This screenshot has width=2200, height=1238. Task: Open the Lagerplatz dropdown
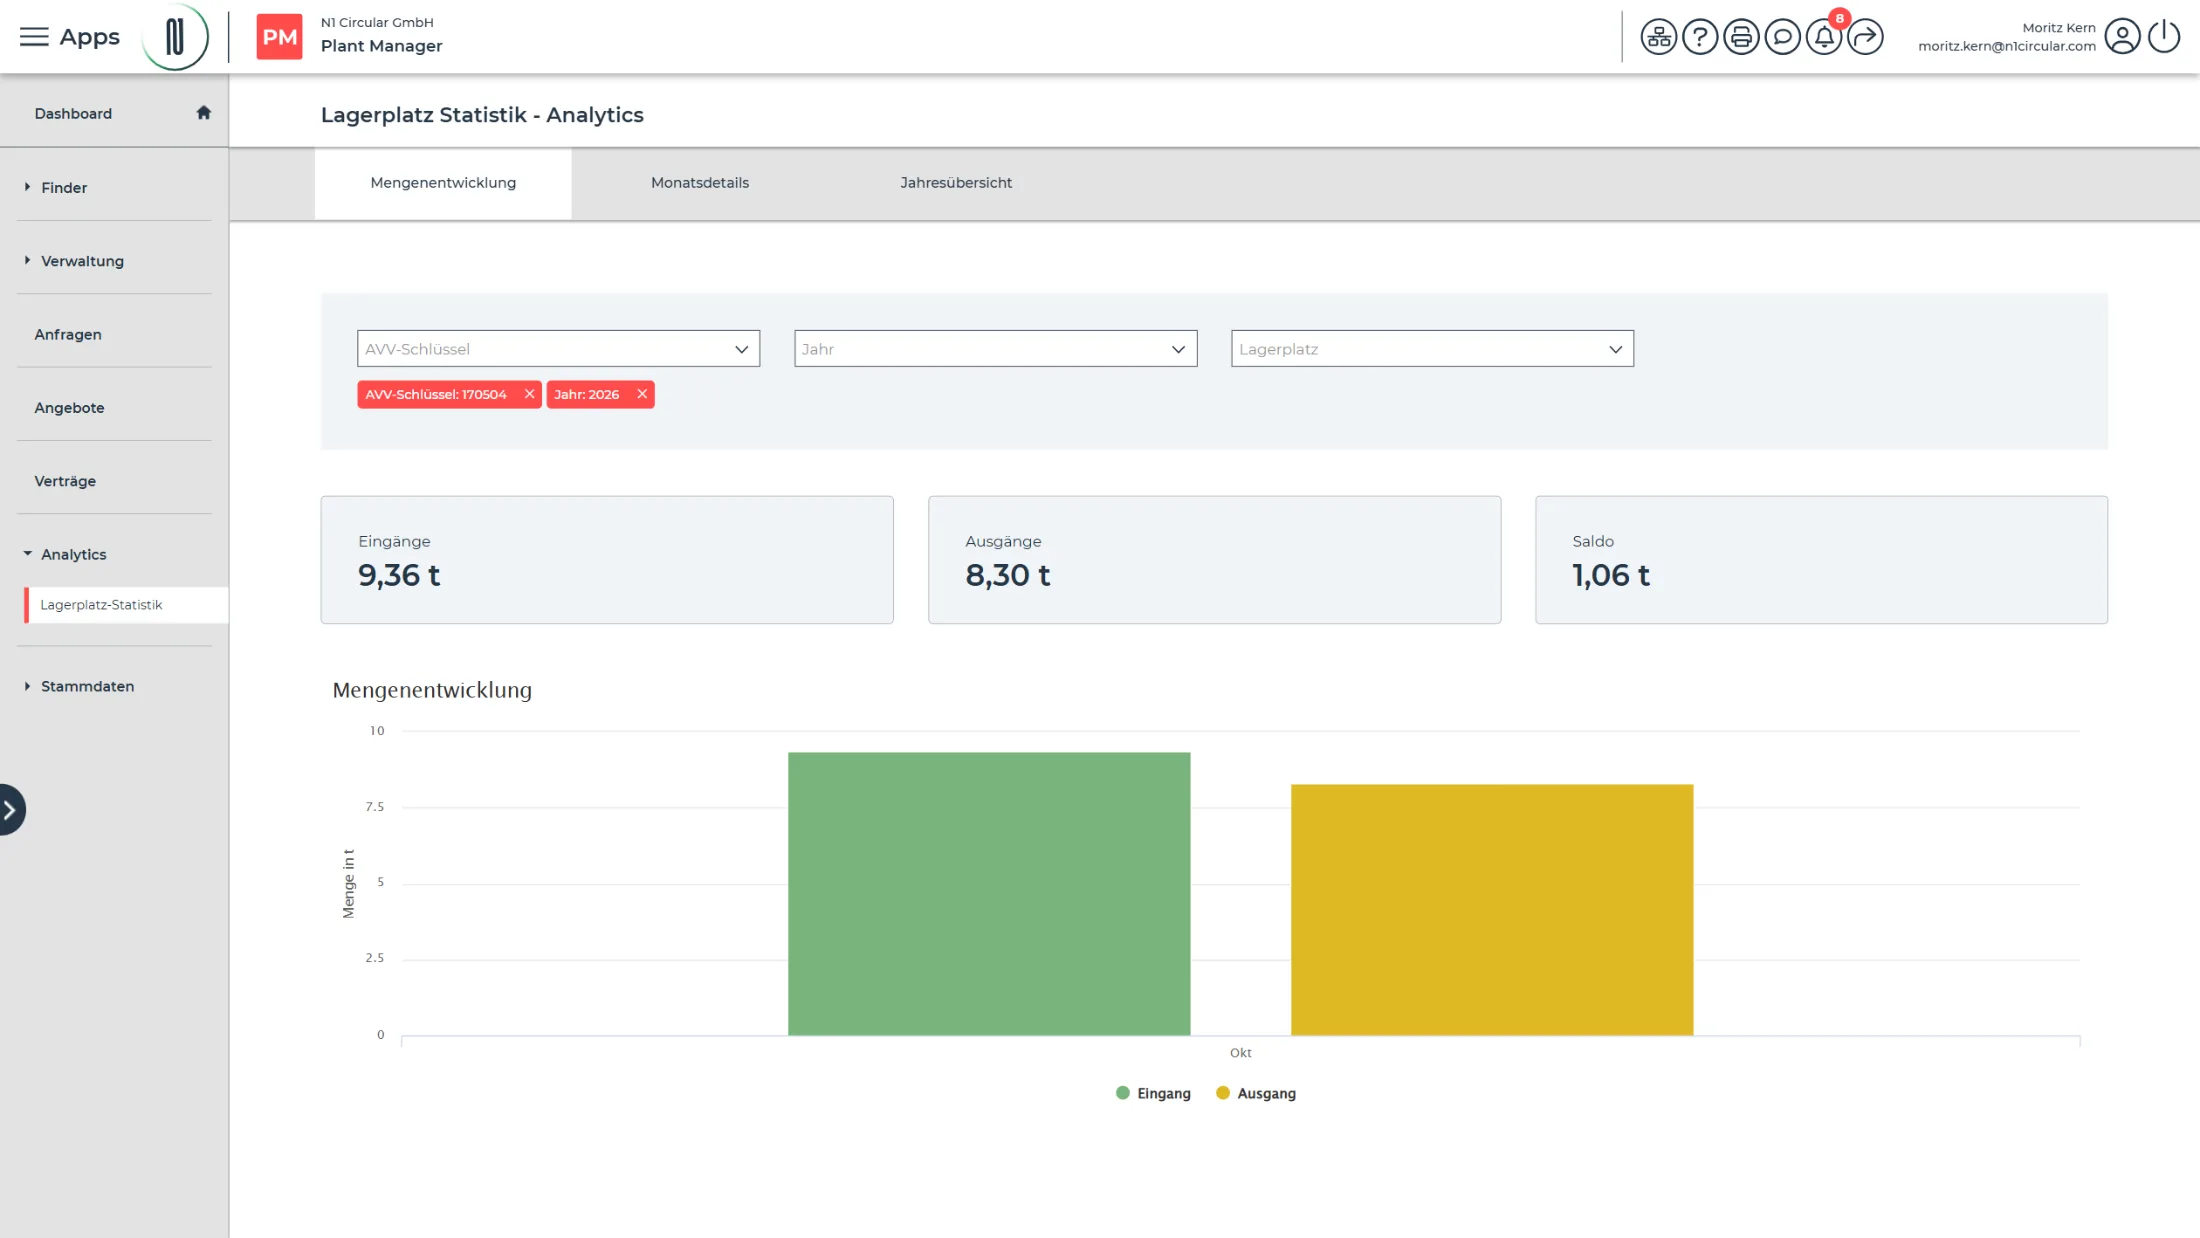click(x=1432, y=349)
